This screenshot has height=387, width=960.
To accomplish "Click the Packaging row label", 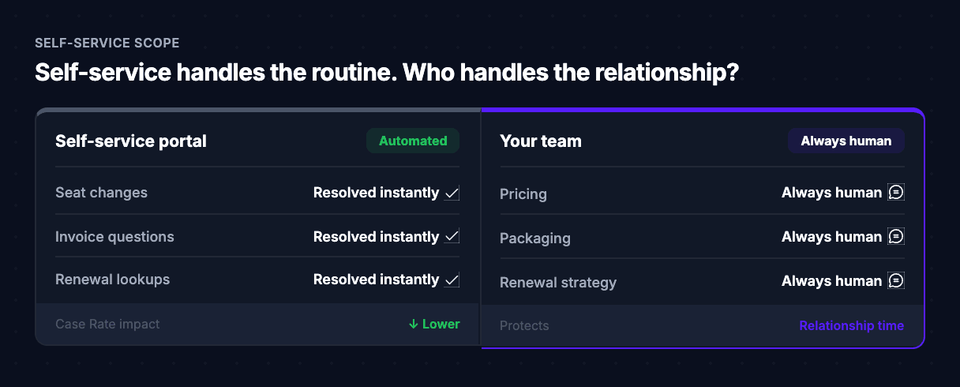I will pyautogui.click(x=534, y=239).
